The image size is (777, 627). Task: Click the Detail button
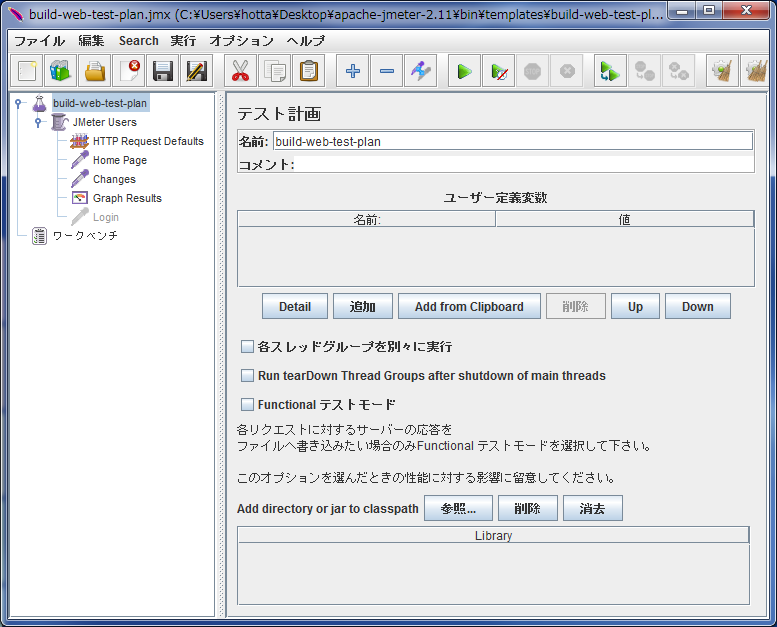(295, 306)
